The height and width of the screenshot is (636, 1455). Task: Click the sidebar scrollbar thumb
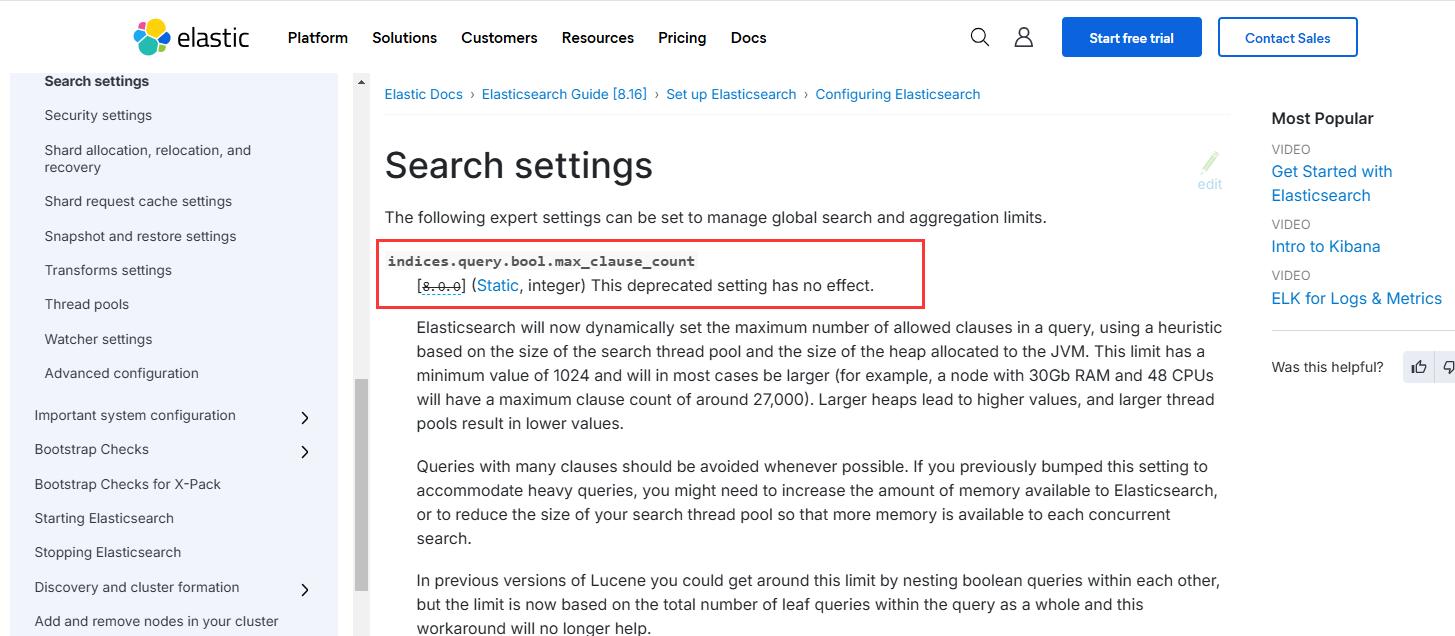[361, 485]
